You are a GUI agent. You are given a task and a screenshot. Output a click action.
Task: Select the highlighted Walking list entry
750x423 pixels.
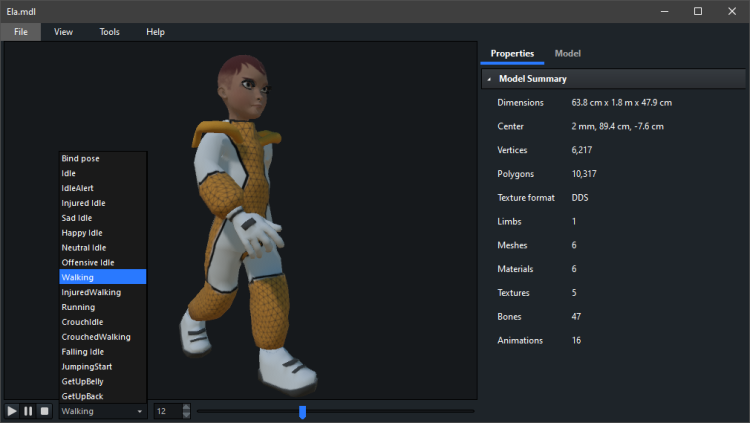point(102,277)
